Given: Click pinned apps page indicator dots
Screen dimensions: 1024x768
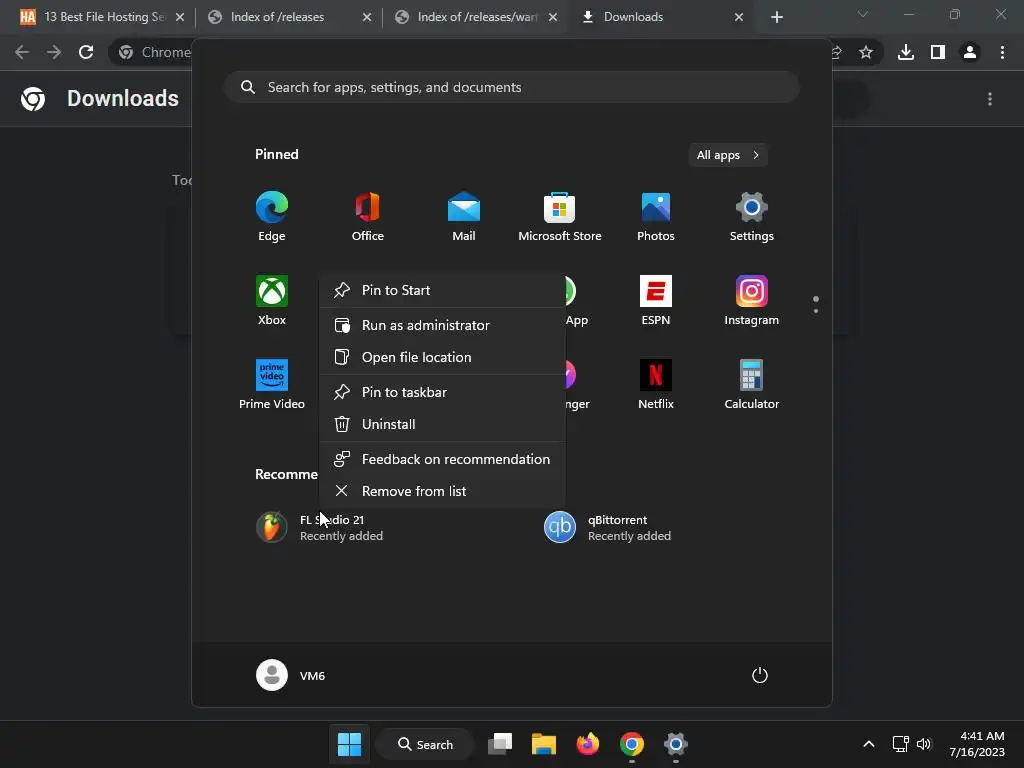Looking at the screenshot, I should pos(816,304).
